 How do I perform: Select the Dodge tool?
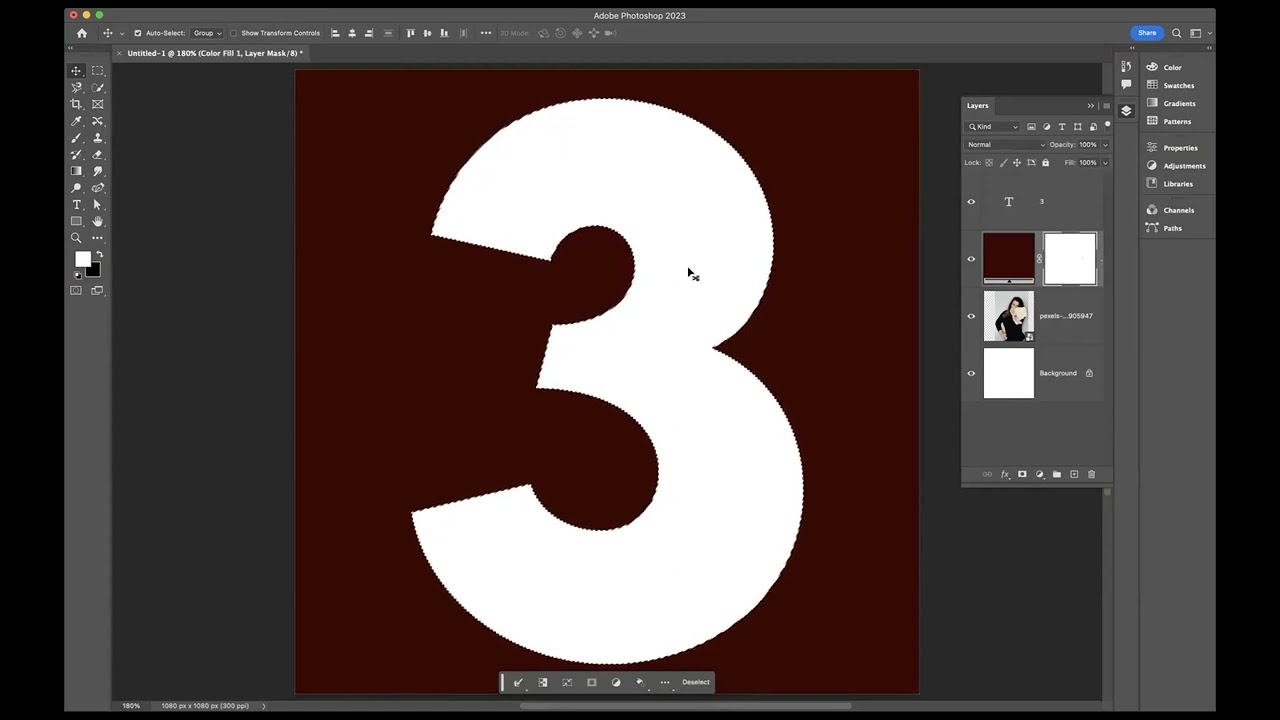pos(76,188)
